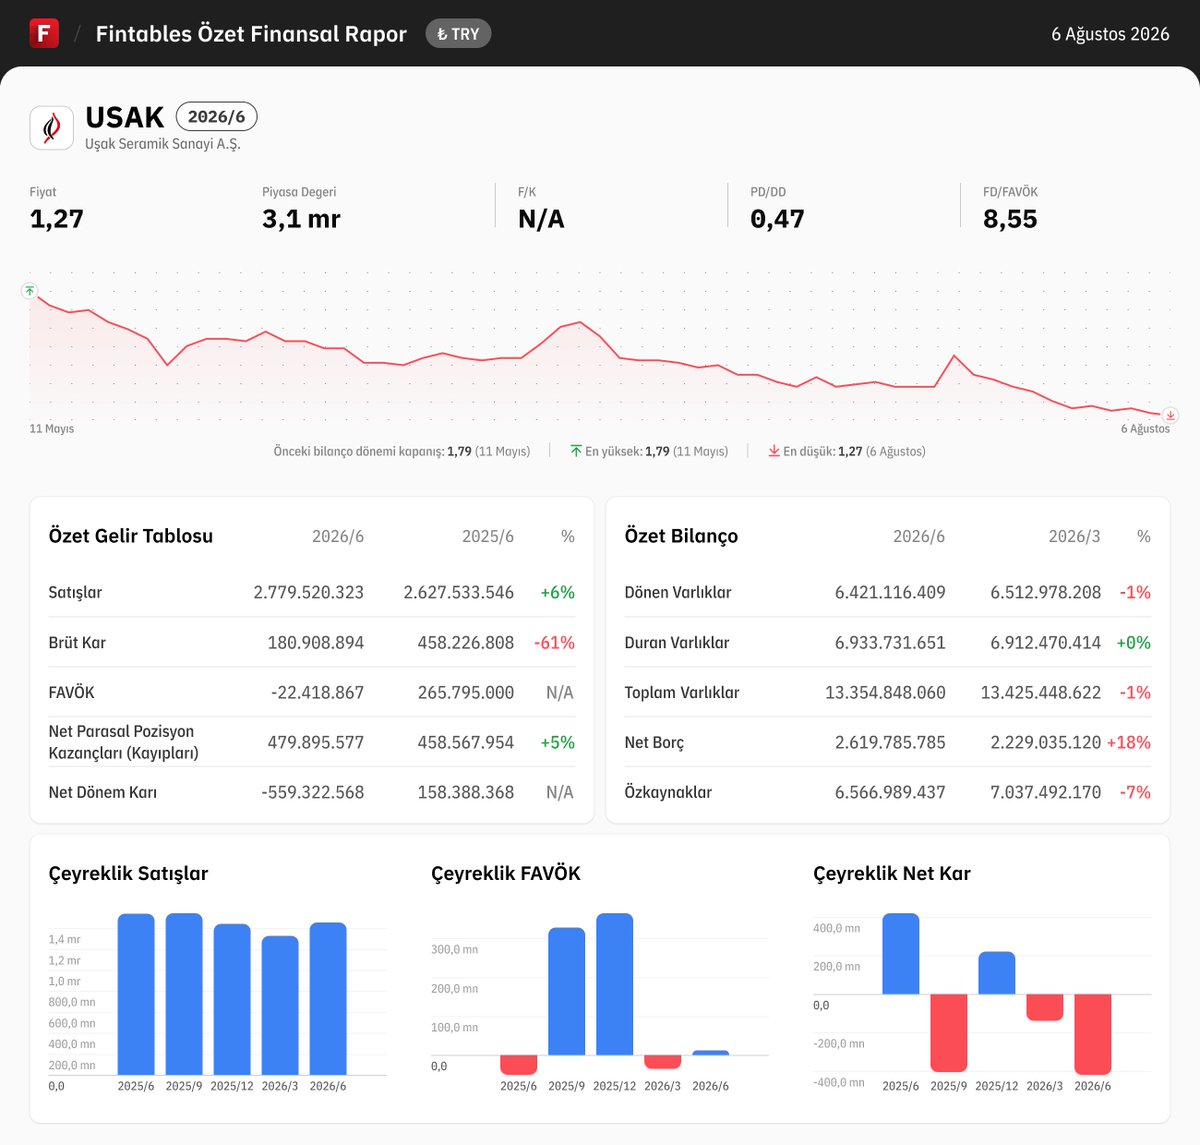Click the Önceki bilanço dönemi kapanış text
This screenshot has width=1200, height=1145.
pyautogui.click(x=402, y=452)
